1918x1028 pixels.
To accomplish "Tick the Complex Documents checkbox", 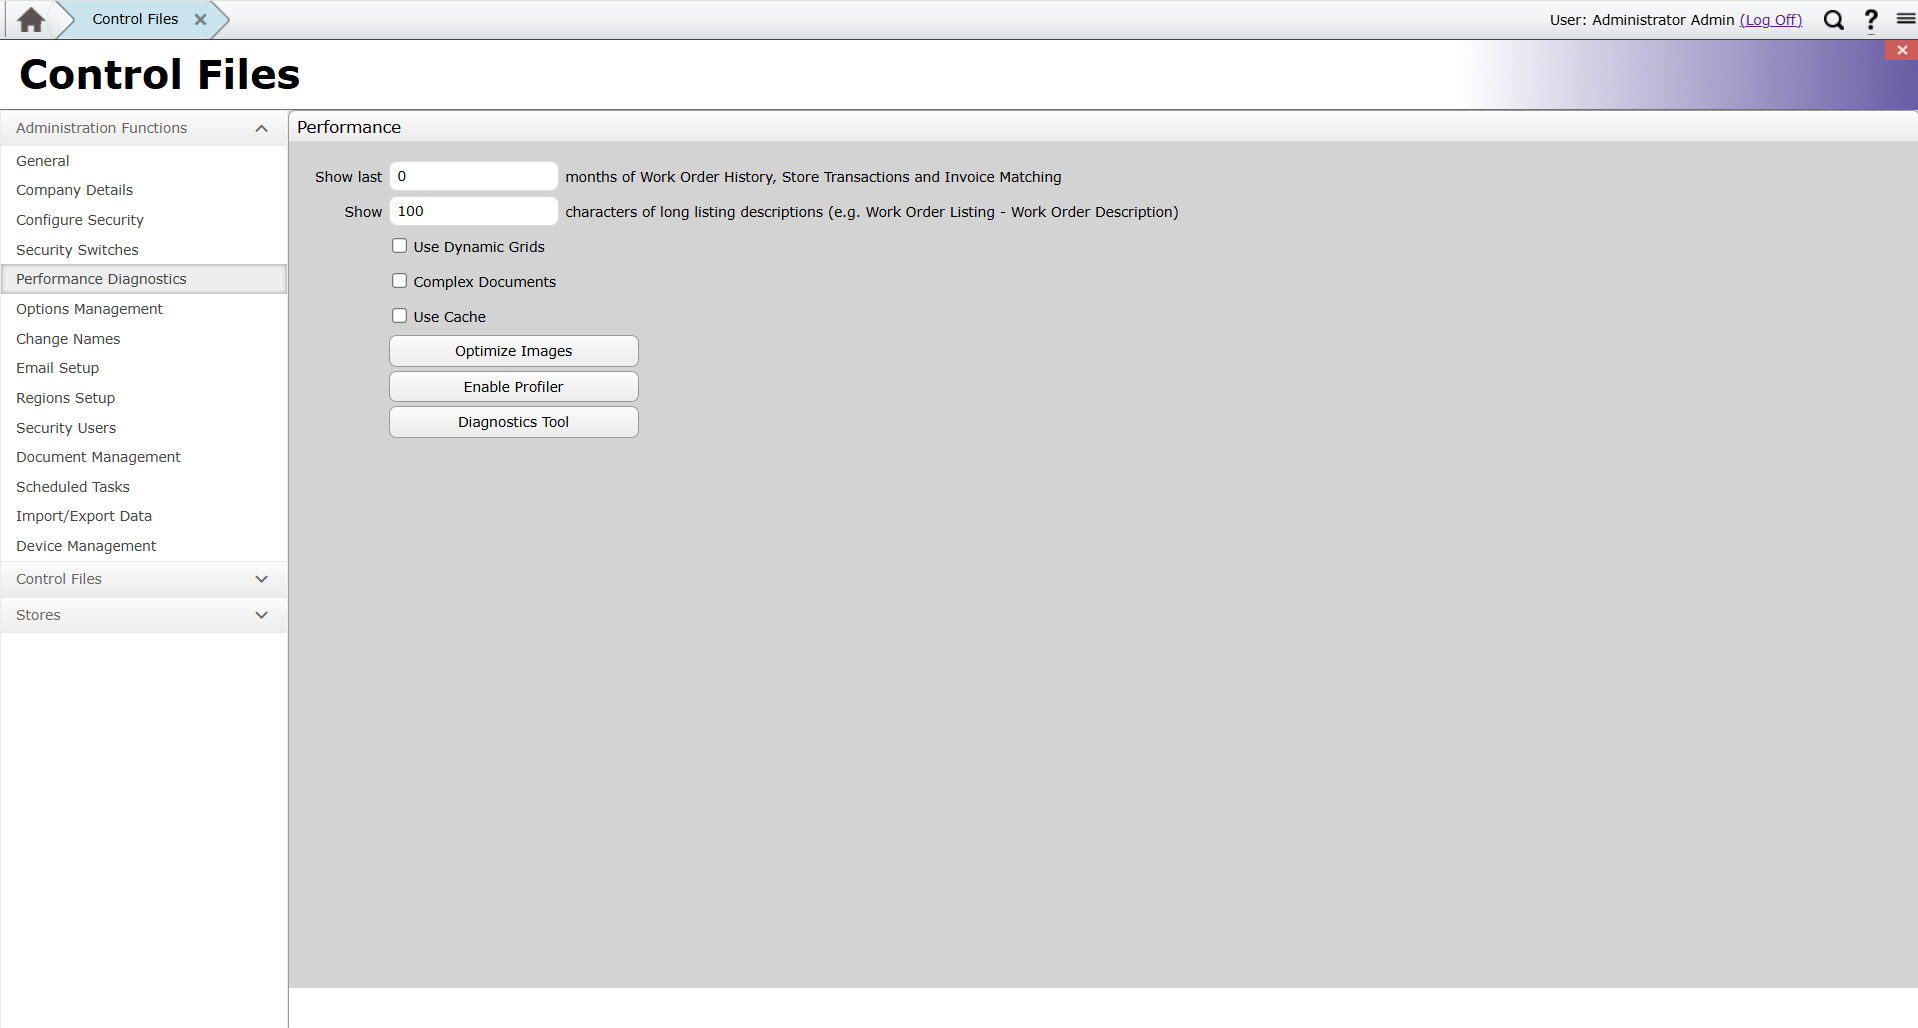I will [x=400, y=281].
